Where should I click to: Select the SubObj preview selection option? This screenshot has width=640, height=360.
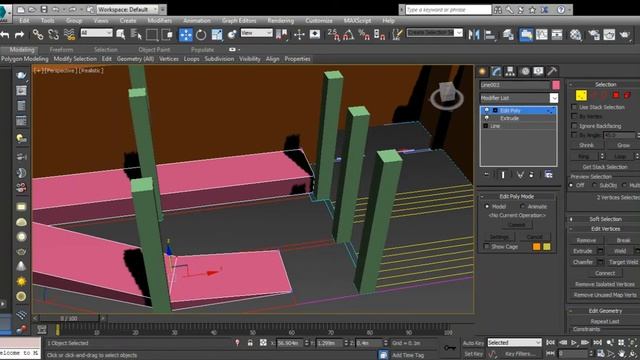coord(594,185)
